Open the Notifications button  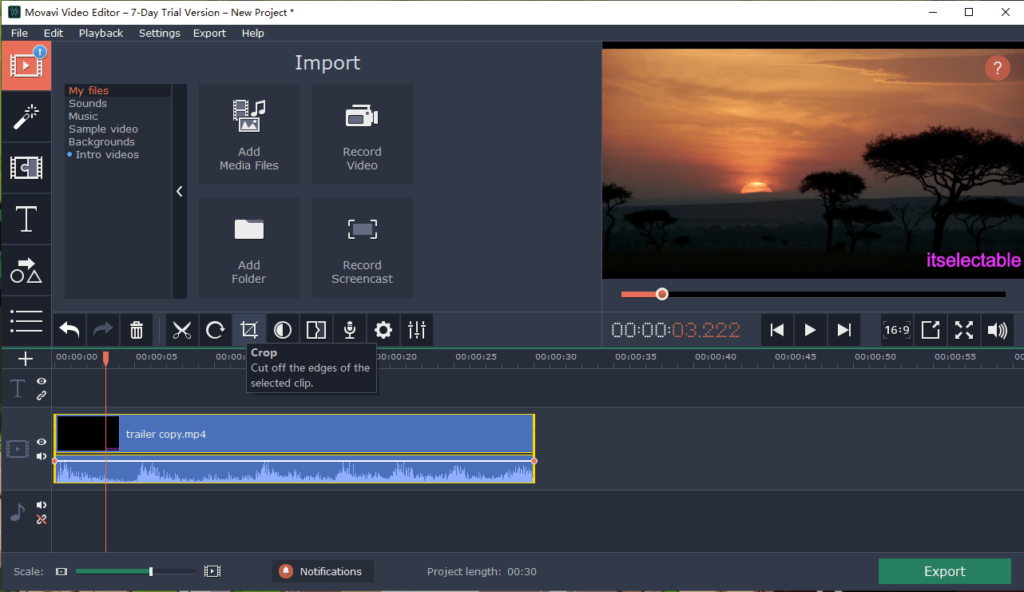click(323, 571)
